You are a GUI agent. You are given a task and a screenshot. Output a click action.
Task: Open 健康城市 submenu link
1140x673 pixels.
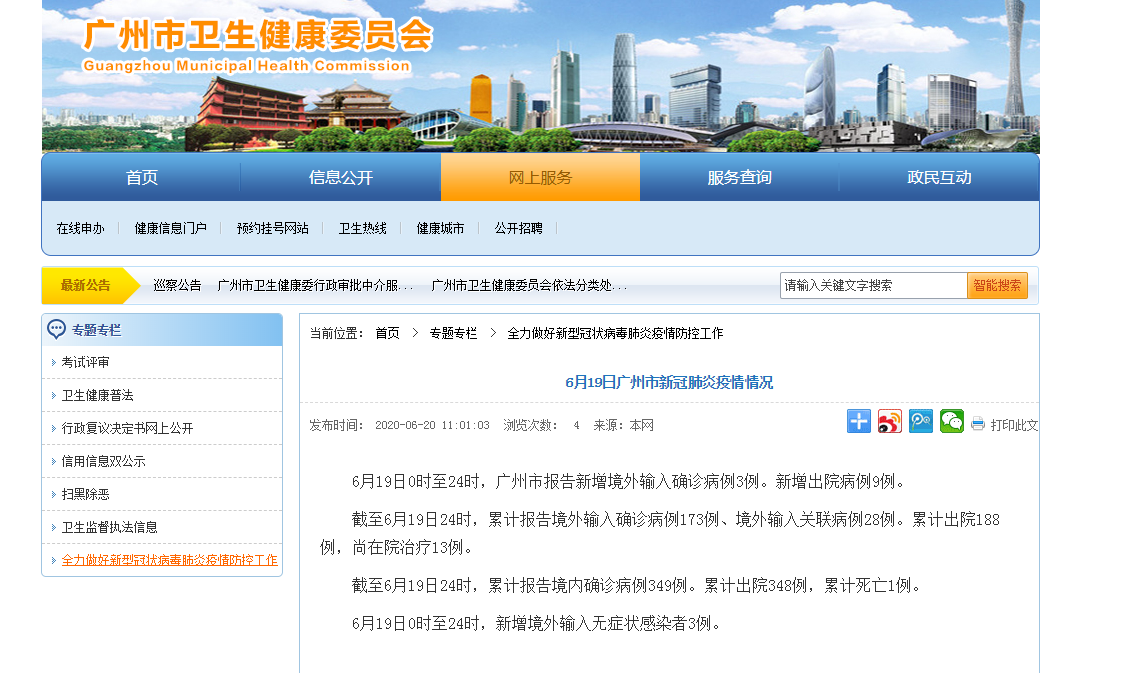point(441,228)
